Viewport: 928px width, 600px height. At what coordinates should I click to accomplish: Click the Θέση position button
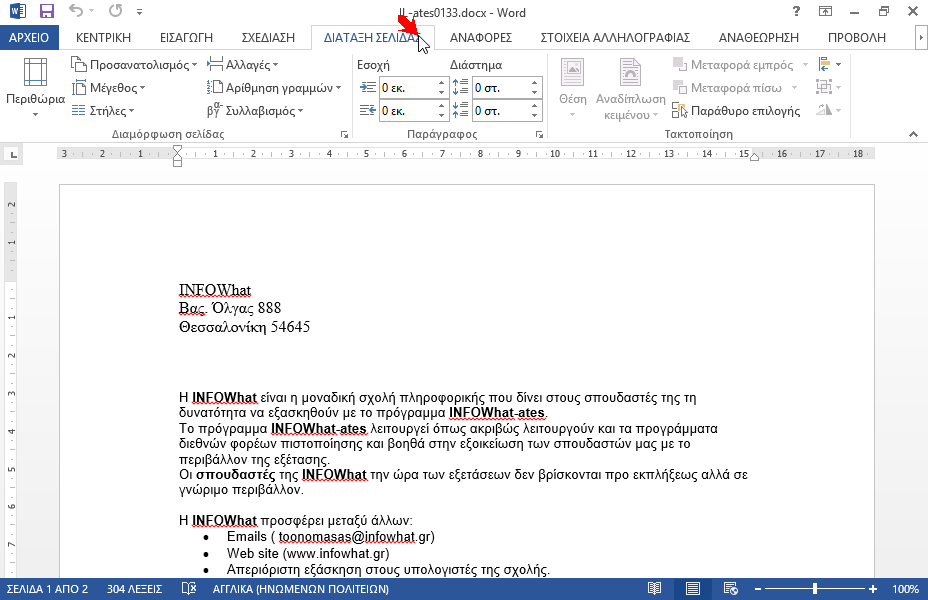point(572,88)
